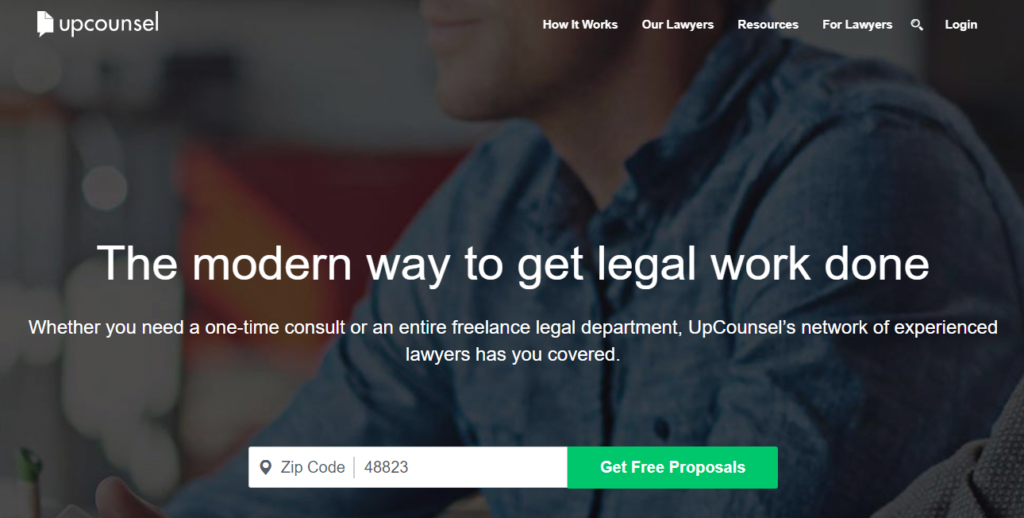Focus the zip code field showing 48823
1024x518 pixels.
(x=460, y=467)
